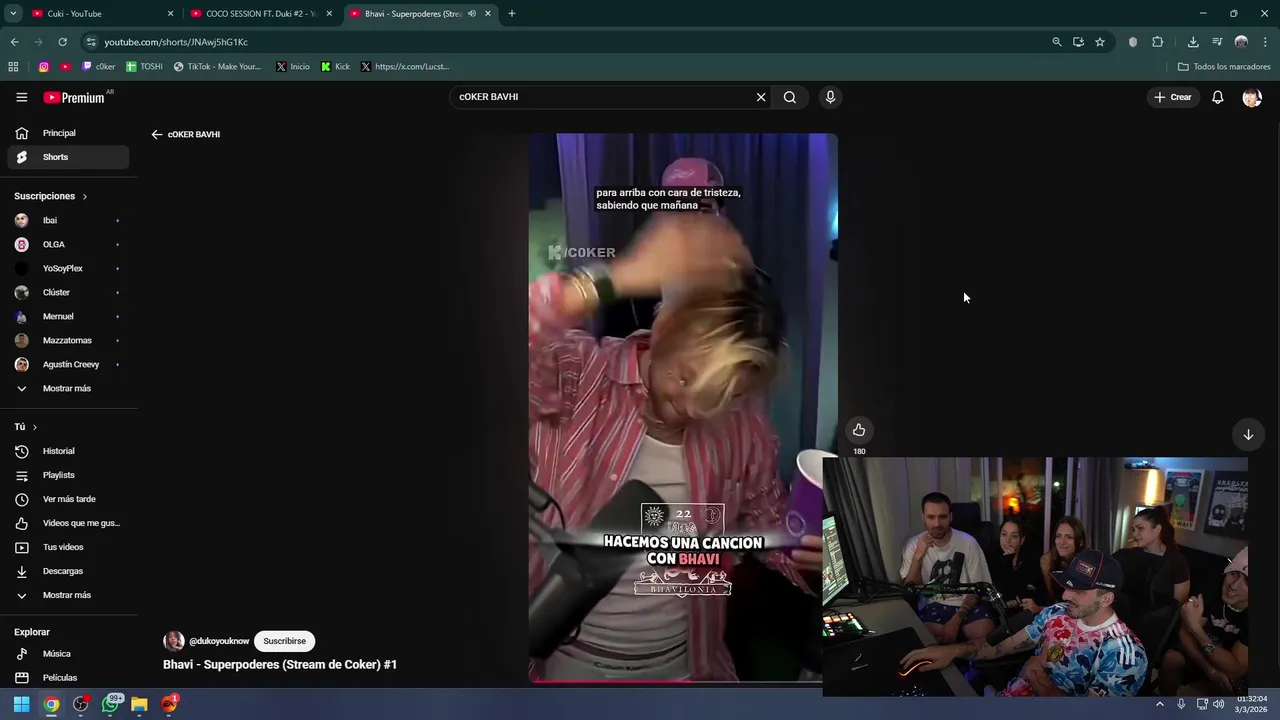The width and height of the screenshot is (1280, 720).
Task: Click the browser back button
Action: [14, 42]
